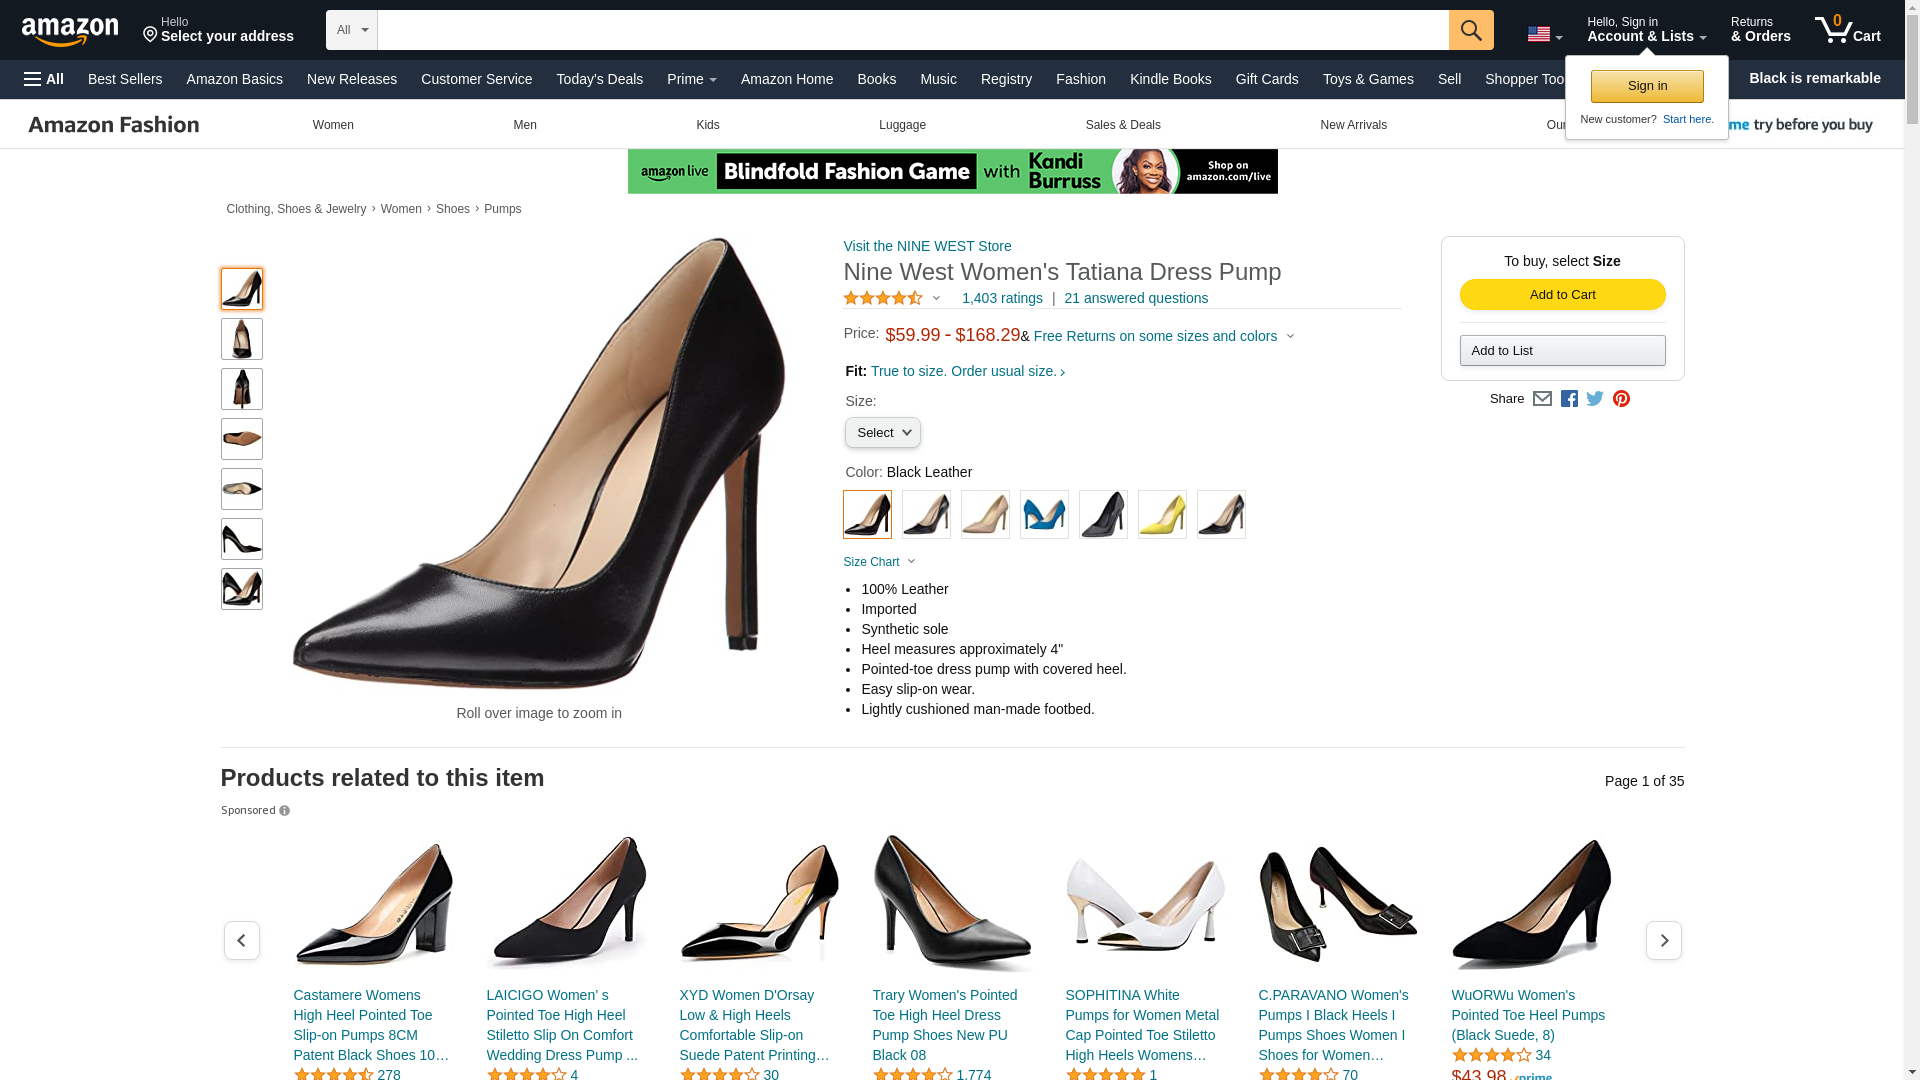Pin the product on Pinterest
1920x1080 pixels.
(1621, 399)
